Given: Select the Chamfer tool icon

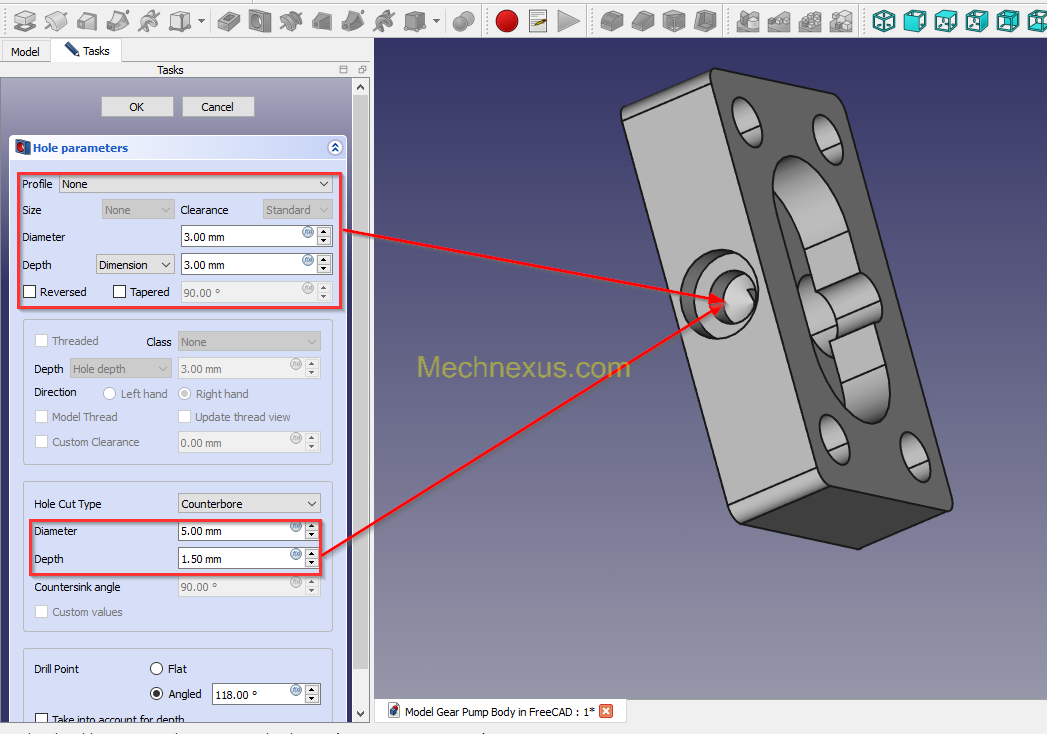Looking at the screenshot, I should click(643, 21).
